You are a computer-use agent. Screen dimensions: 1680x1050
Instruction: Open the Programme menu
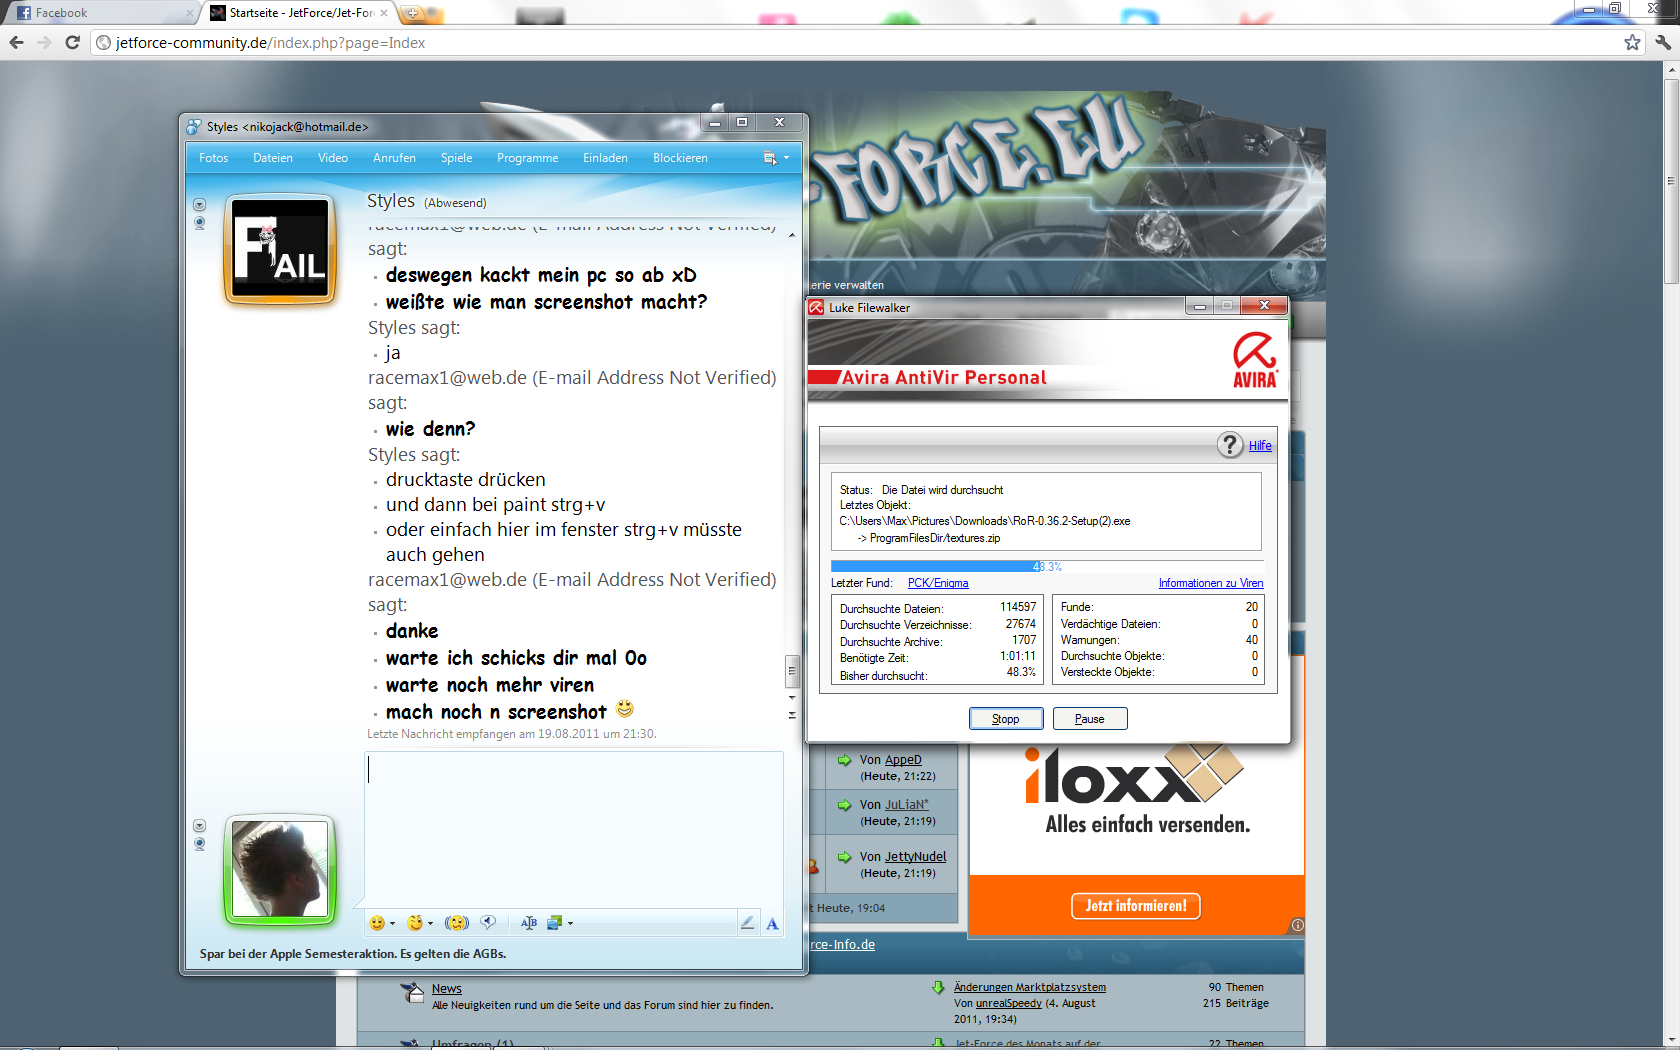tap(528, 158)
